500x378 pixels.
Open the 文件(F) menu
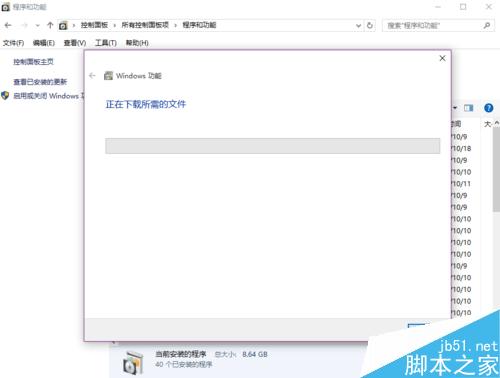14,43
